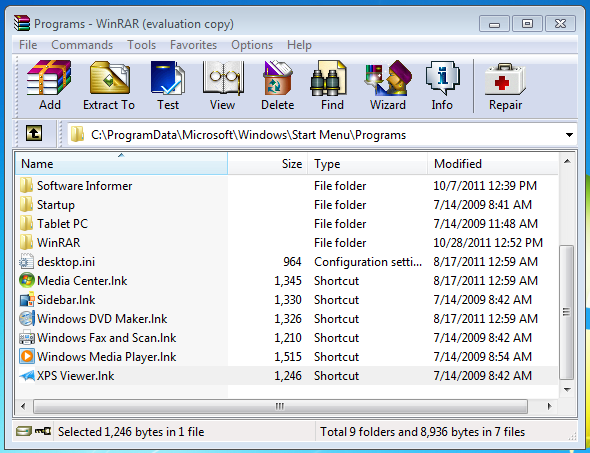Click 'Selected 1,246 bytes in 1 file' status
Screen dimensions: 590x453
pyautogui.click(x=131, y=432)
